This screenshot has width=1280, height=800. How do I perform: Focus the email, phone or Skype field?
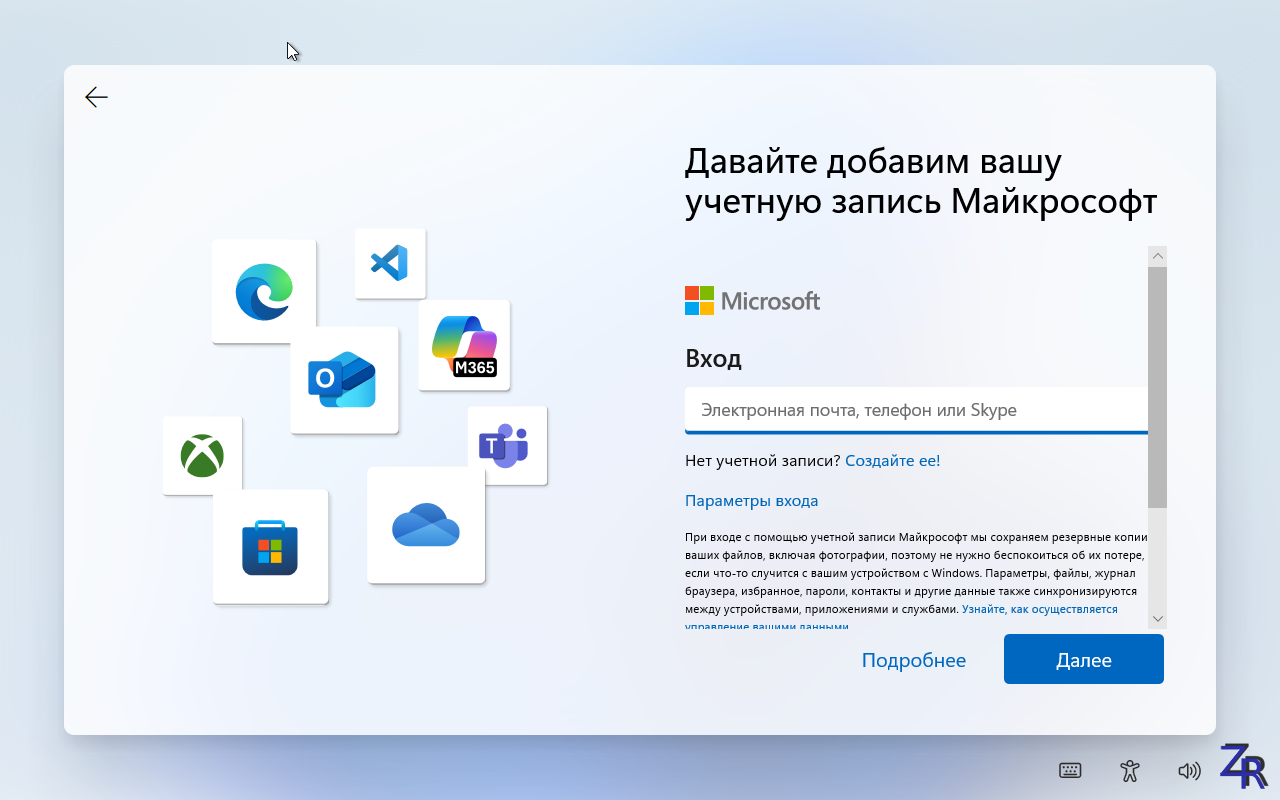(915, 410)
